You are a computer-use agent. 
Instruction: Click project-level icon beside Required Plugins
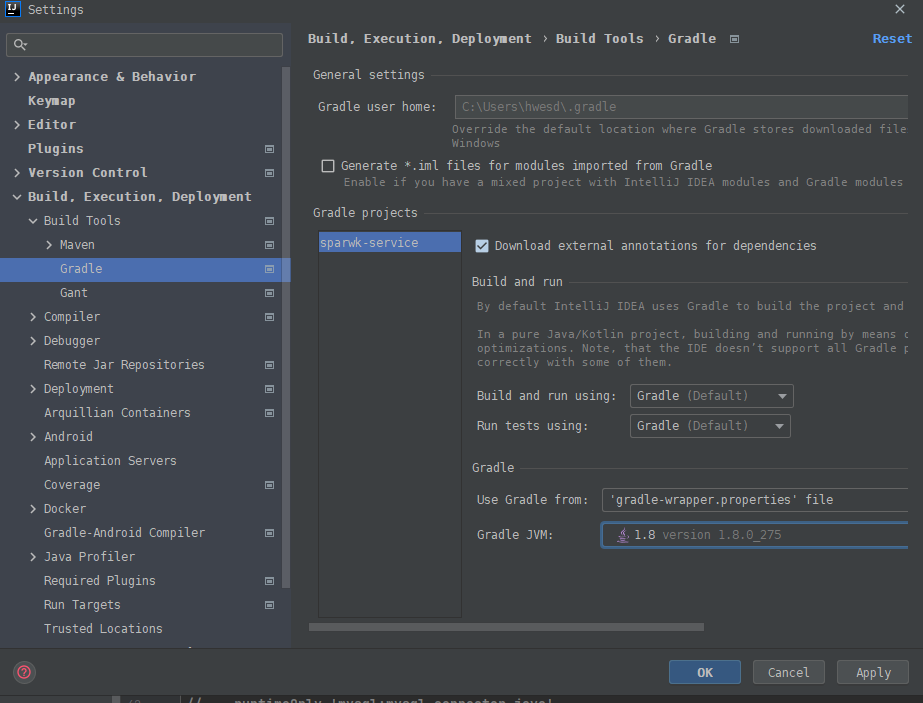pos(270,581)
